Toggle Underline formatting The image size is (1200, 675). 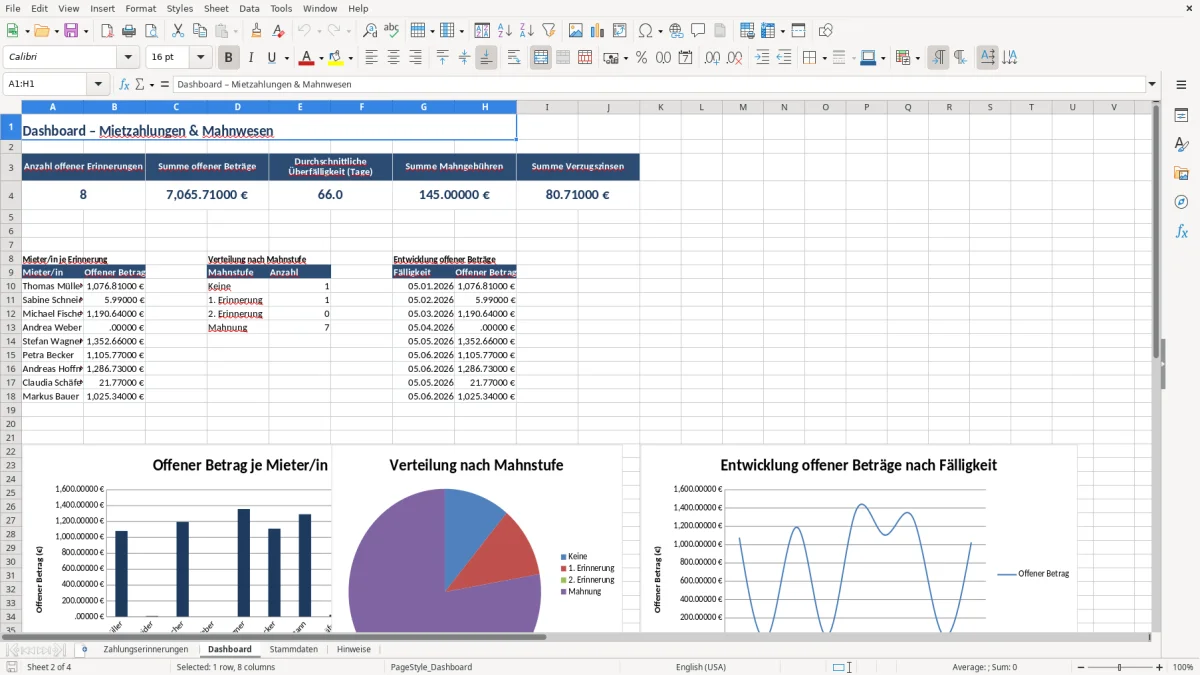[x=271, y=58]
